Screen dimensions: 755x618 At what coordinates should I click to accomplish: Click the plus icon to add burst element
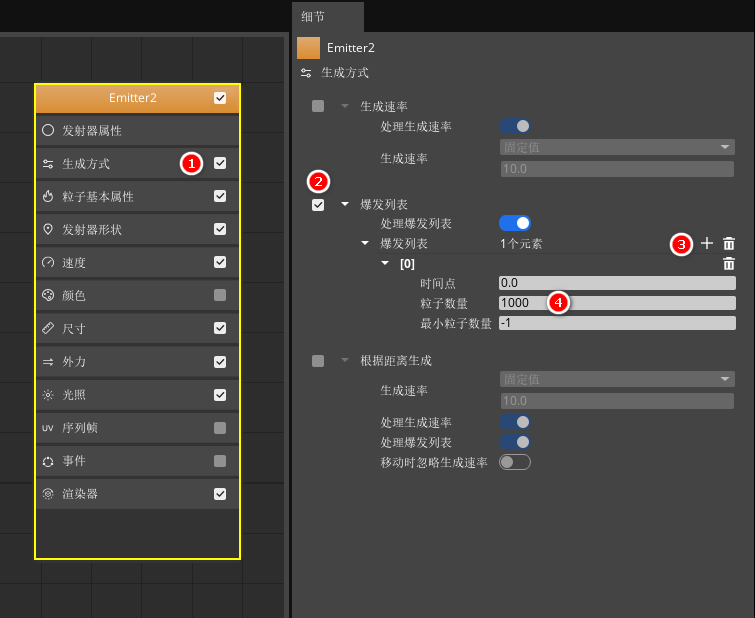707,243
